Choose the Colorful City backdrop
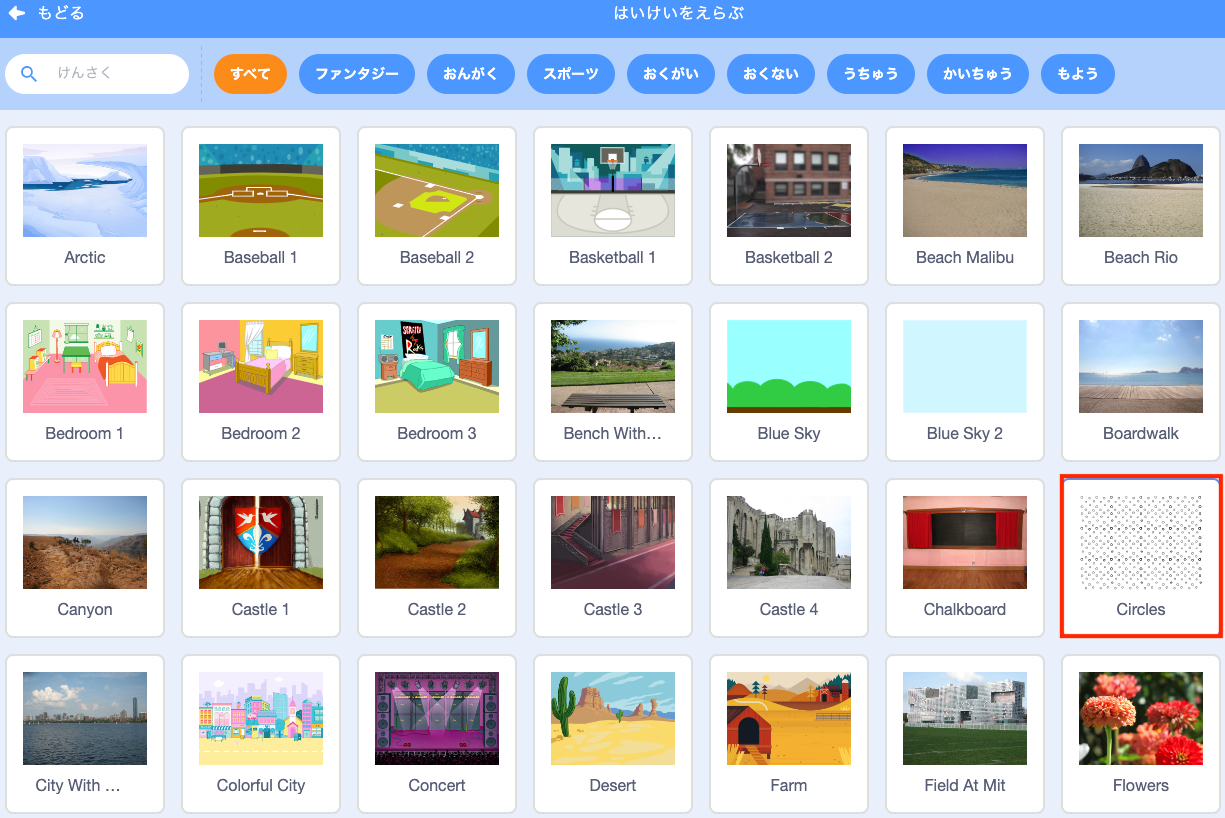 coord(261,734)
